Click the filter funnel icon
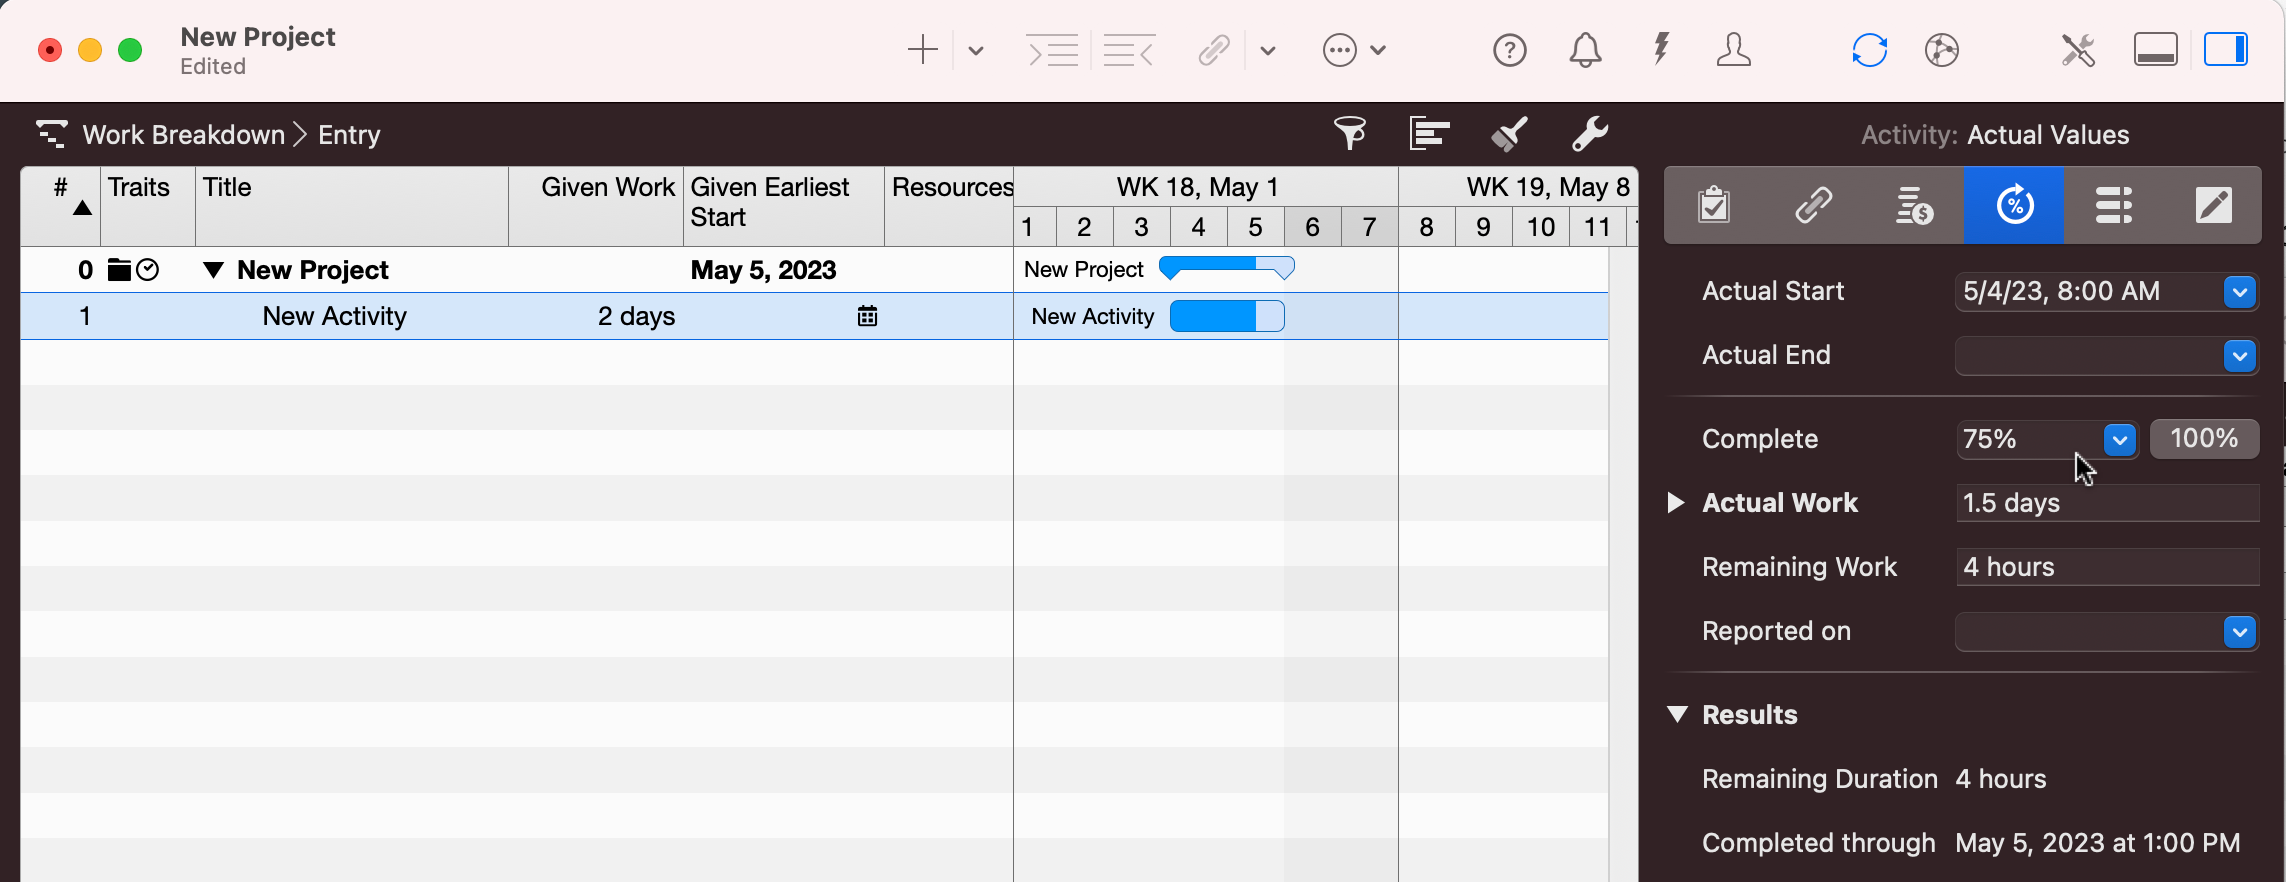This screenshot has height=882, width=2286. [1350, 133]
